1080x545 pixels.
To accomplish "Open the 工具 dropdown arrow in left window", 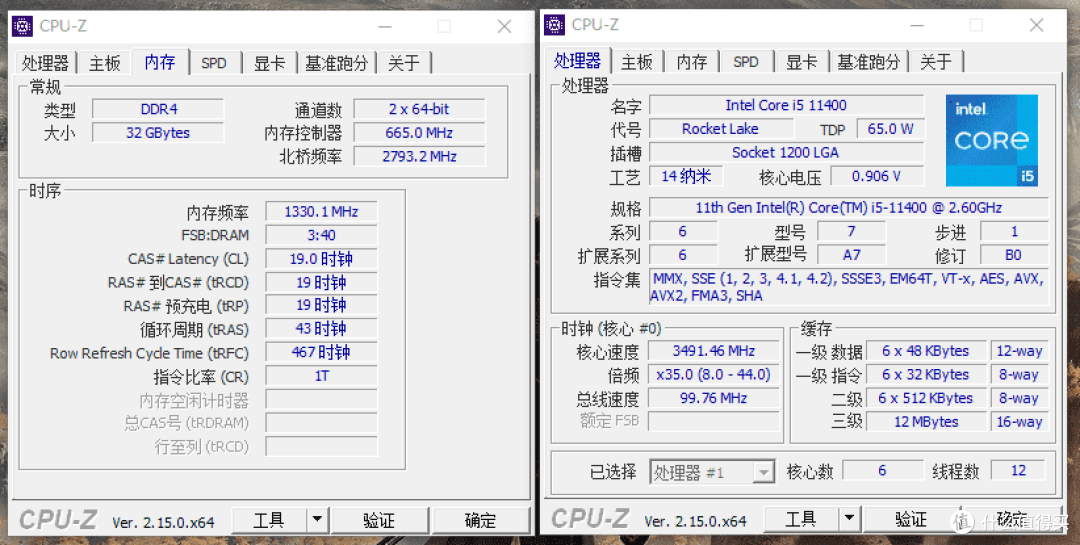I will coord(317,520).
